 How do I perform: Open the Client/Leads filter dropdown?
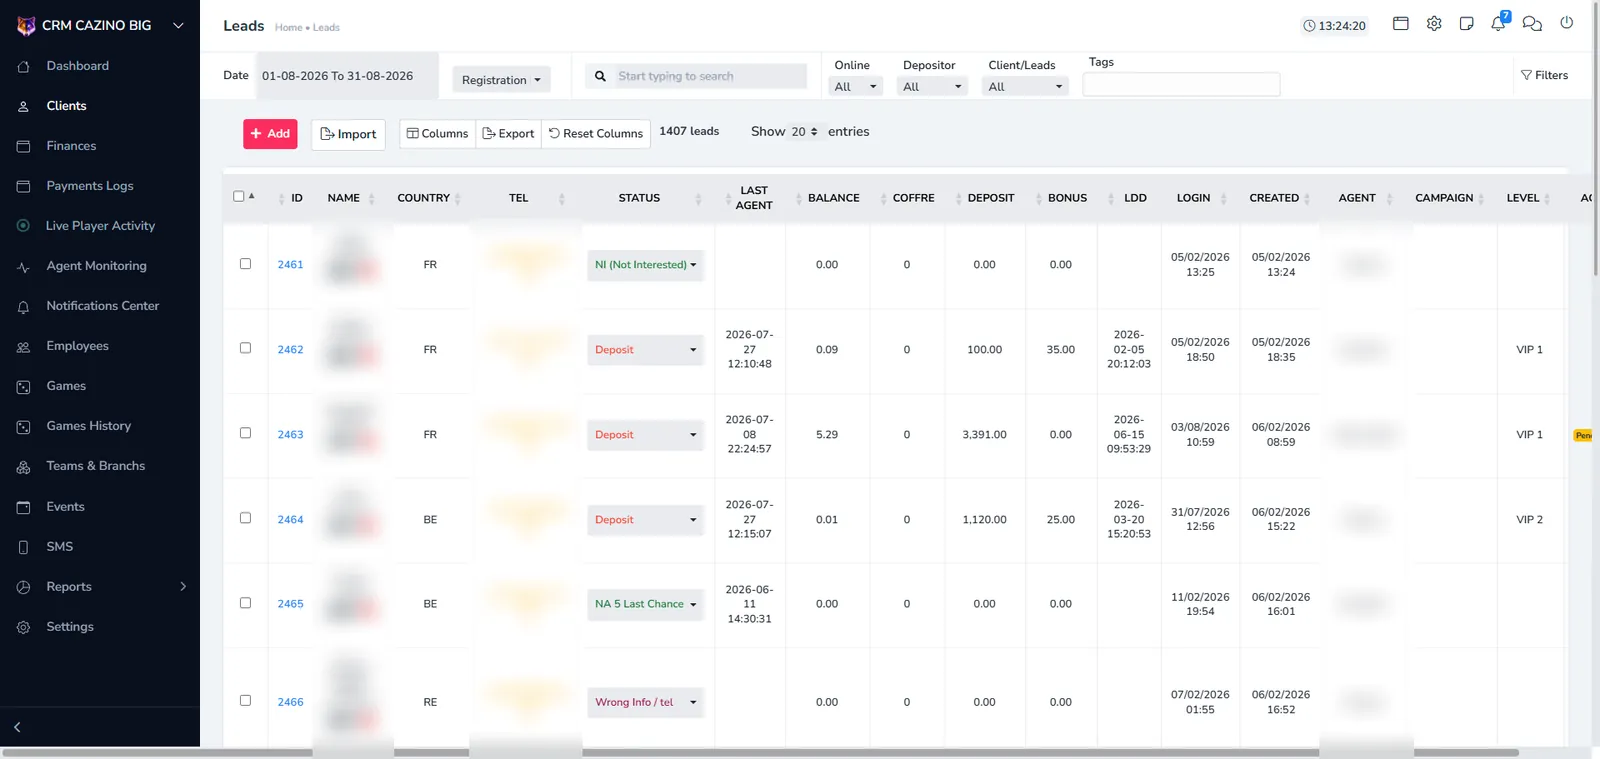pos(1026,87)
